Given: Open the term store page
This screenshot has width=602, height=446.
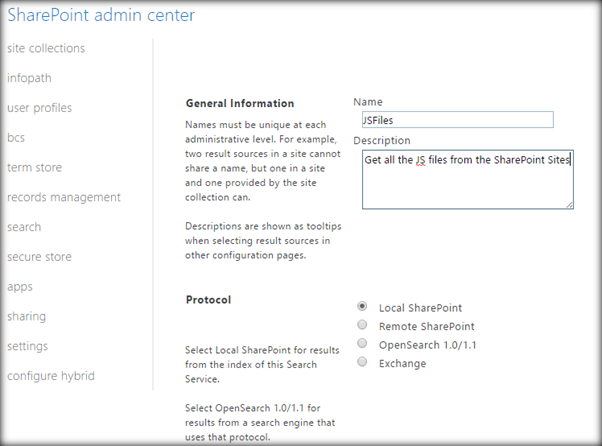Looking at the screenshot, I should 34,167.
